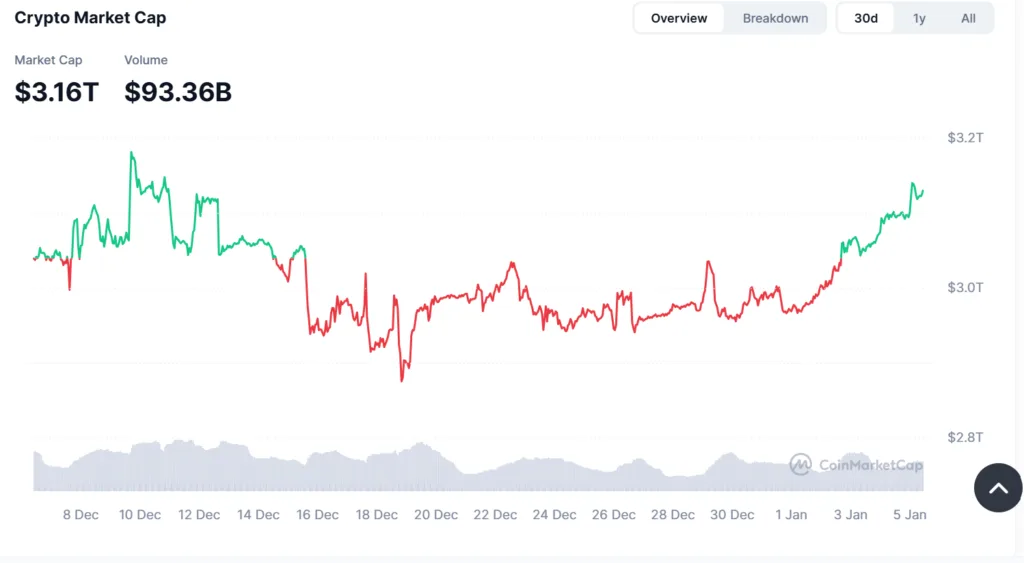The image size is (1024, 563).
Task: Click the 10 Dec date label
Action: point(140,515)
